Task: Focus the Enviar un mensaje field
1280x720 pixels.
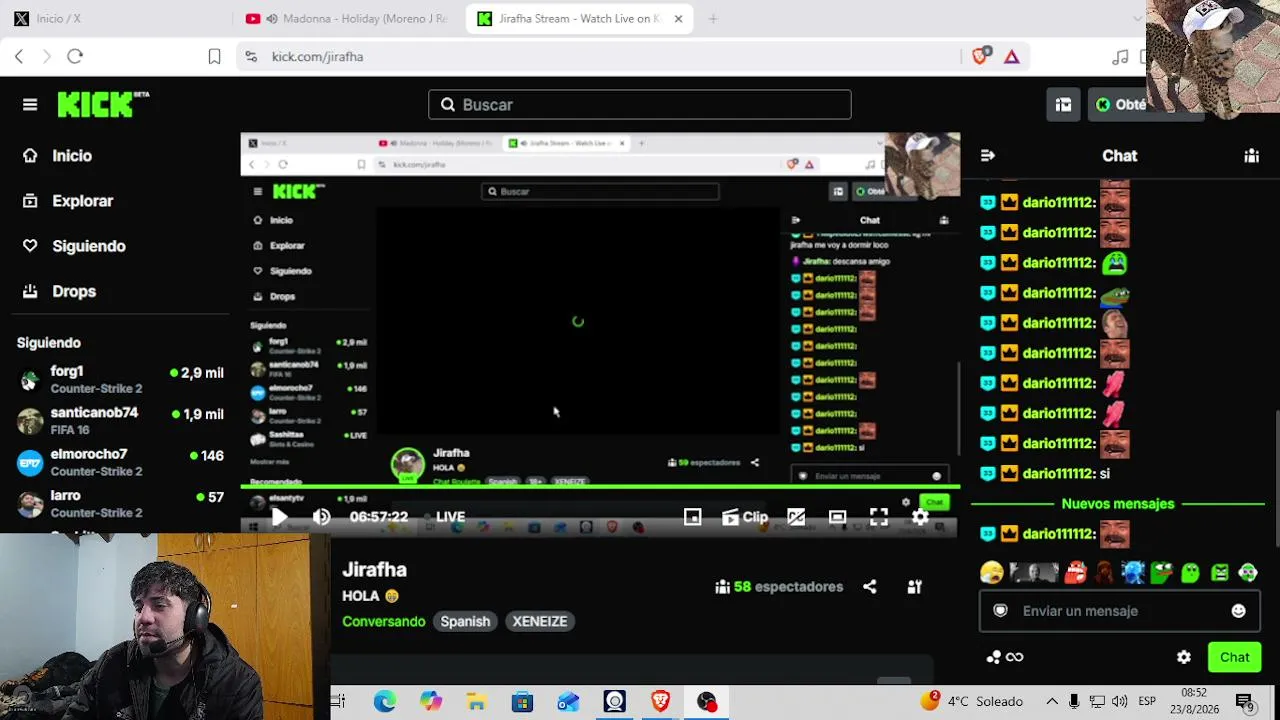Action: 1118,611
